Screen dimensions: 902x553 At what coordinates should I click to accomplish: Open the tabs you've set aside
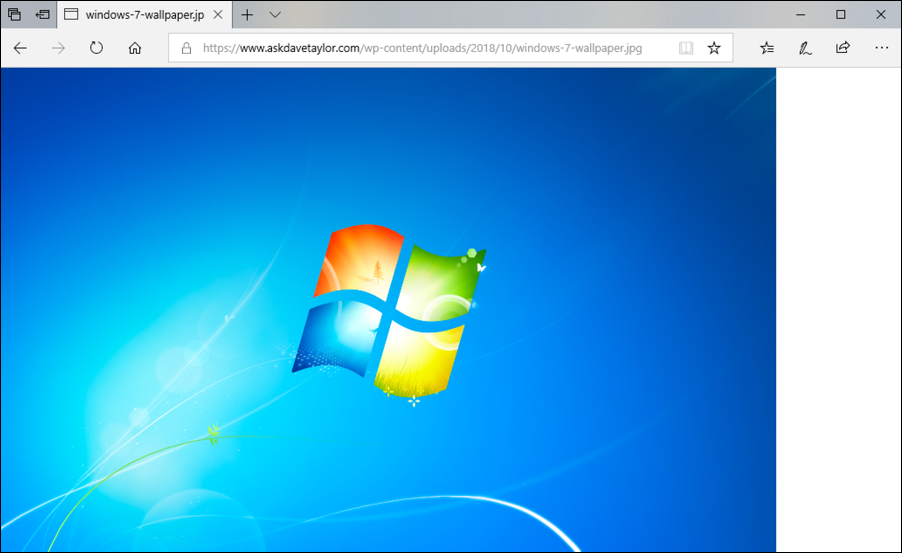click(x=15, y=15)
